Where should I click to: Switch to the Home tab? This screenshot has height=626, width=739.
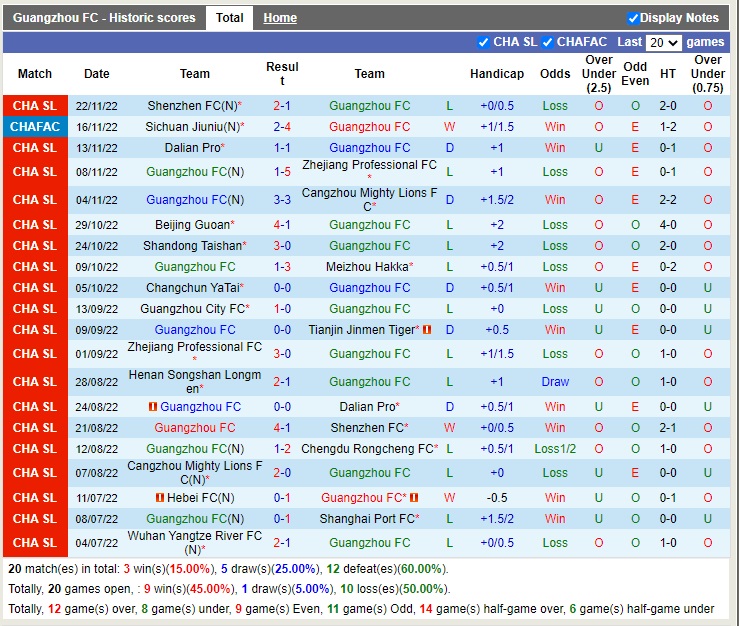pyautogui.click(x=280, y=18)
